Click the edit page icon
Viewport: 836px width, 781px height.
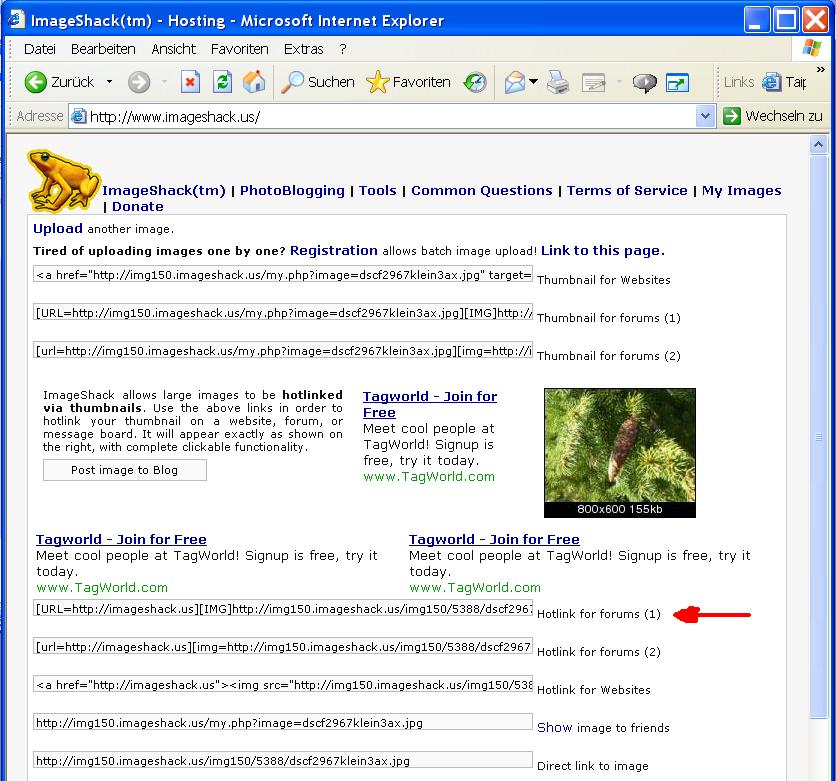tap(593, 82)
